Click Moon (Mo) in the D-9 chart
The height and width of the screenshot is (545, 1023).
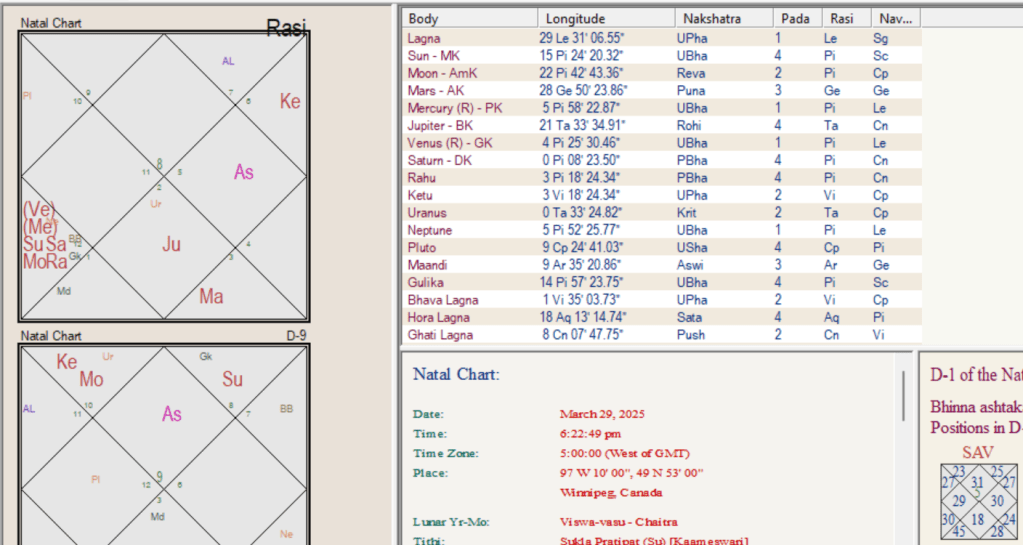pos(91,380)
